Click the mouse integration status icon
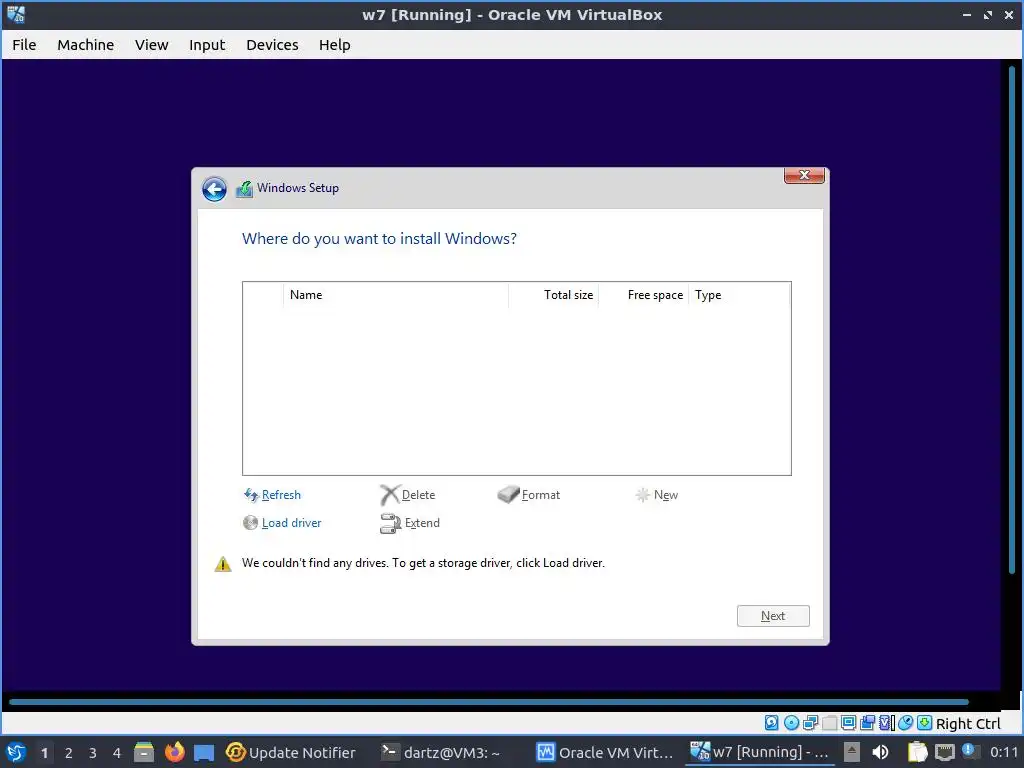Screen dimensions: 1024x768 pyautogui.click(x=905, y=723)
